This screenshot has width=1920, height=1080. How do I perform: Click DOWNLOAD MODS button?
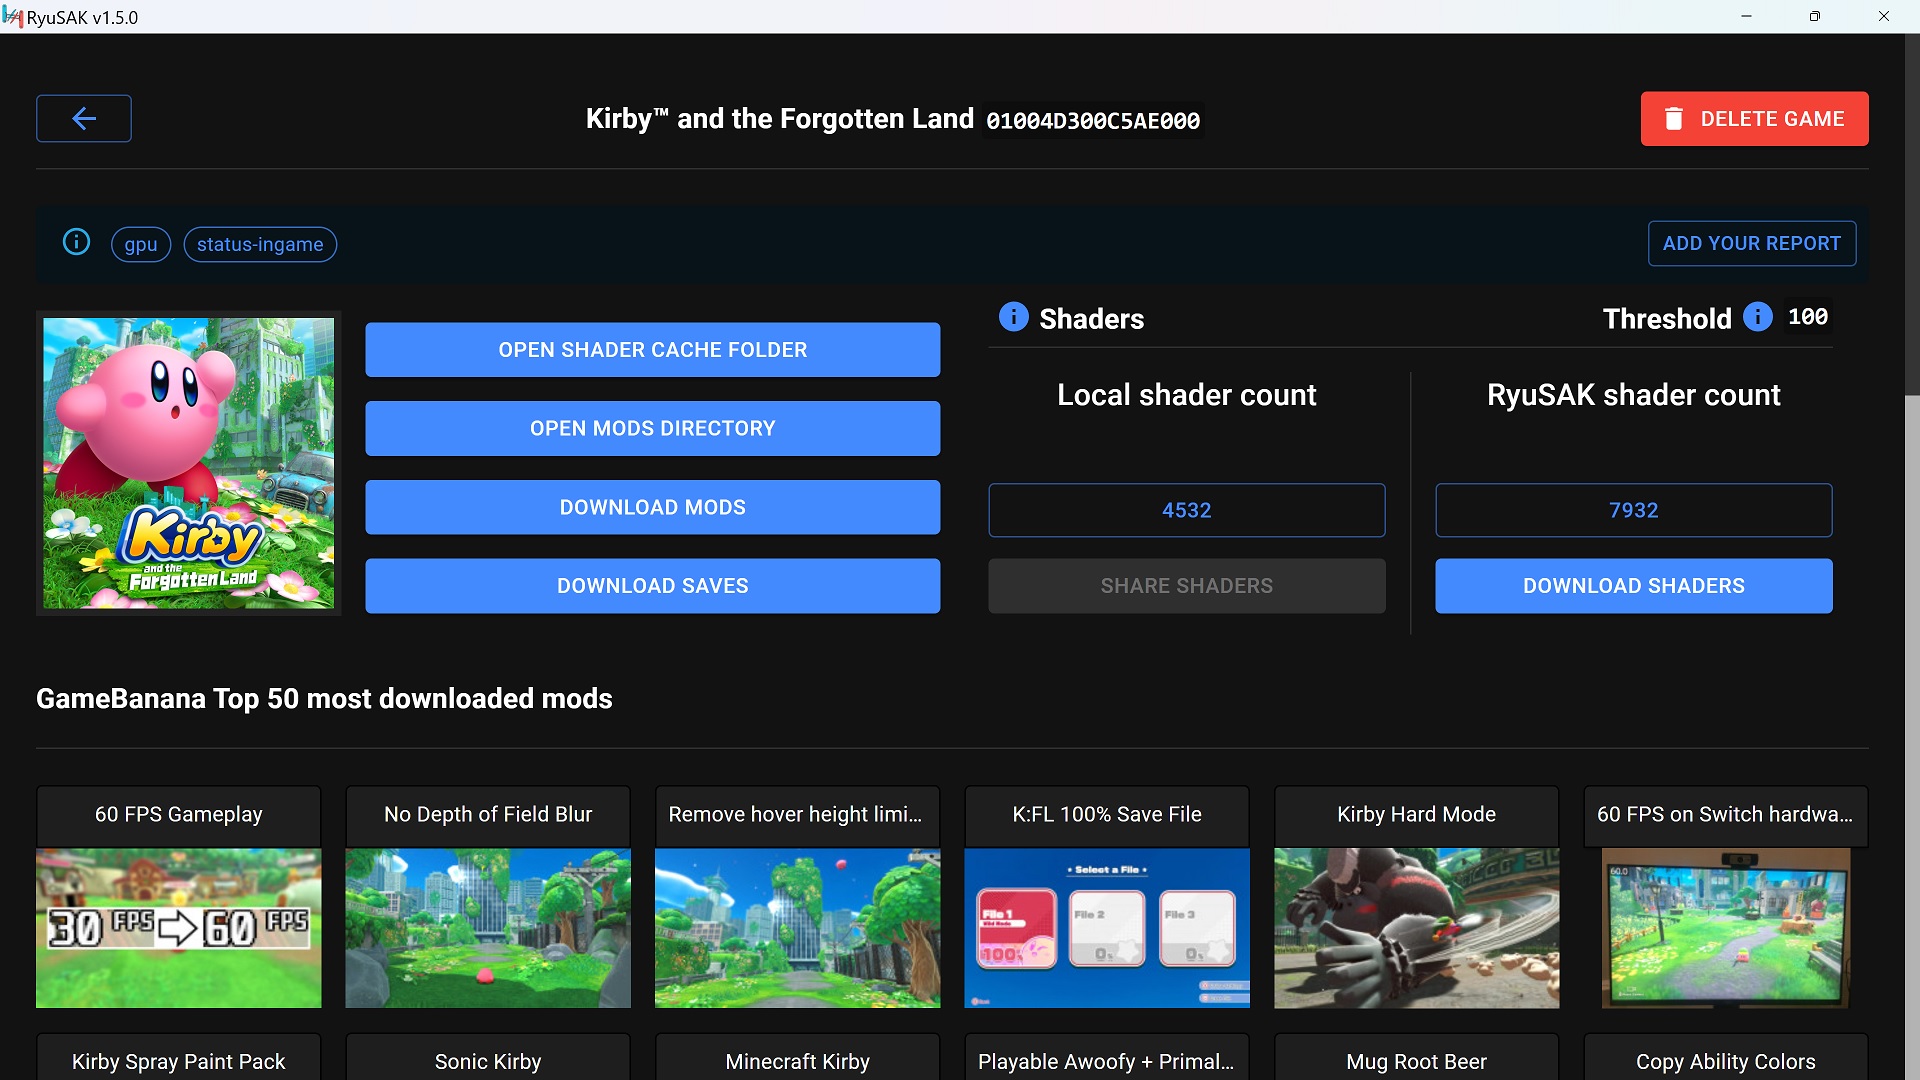click(653, 506)
